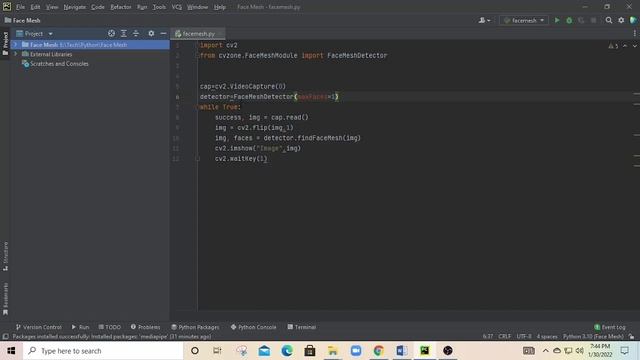Open IDE settings gear in top toolbar
Viewport: 640px width, 360px height.
click(x=621, y=20)
